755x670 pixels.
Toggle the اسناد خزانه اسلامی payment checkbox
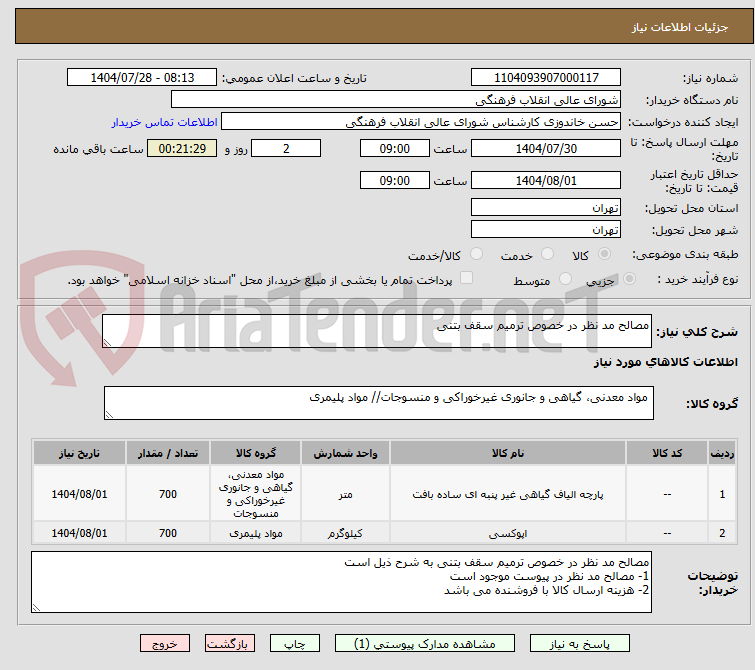pos(466,277)
